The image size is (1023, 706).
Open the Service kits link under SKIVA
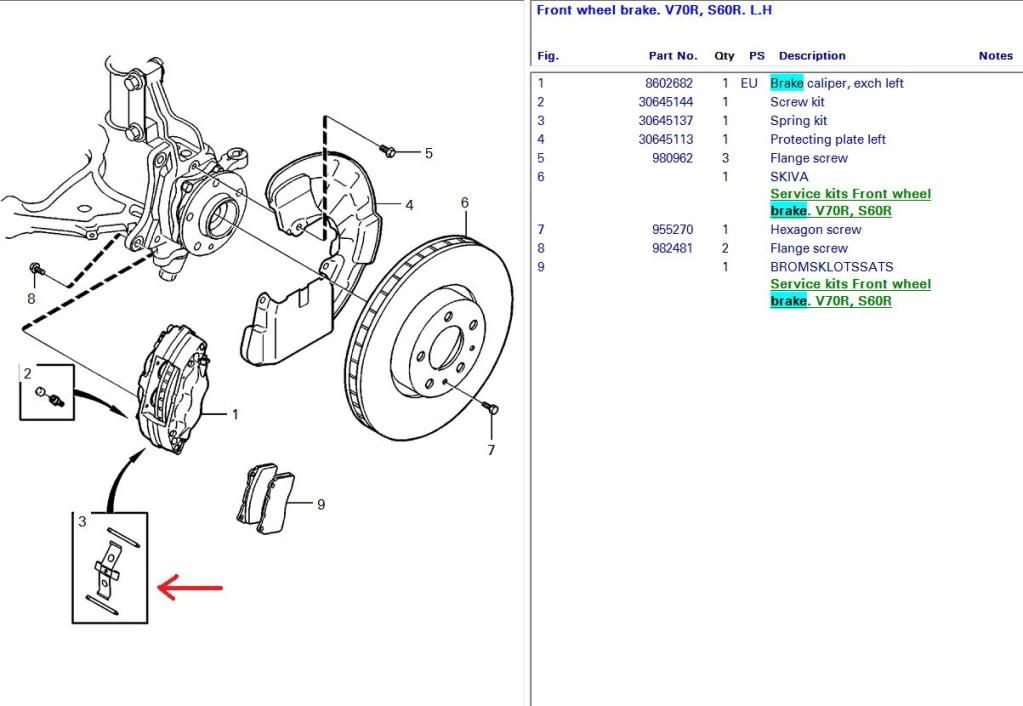tap(850, 203)
